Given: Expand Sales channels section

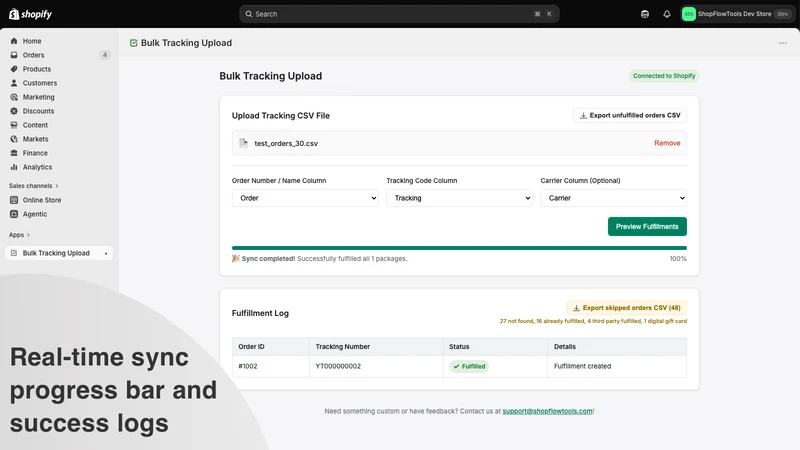Looking at the screenshot, I should 34,186.
